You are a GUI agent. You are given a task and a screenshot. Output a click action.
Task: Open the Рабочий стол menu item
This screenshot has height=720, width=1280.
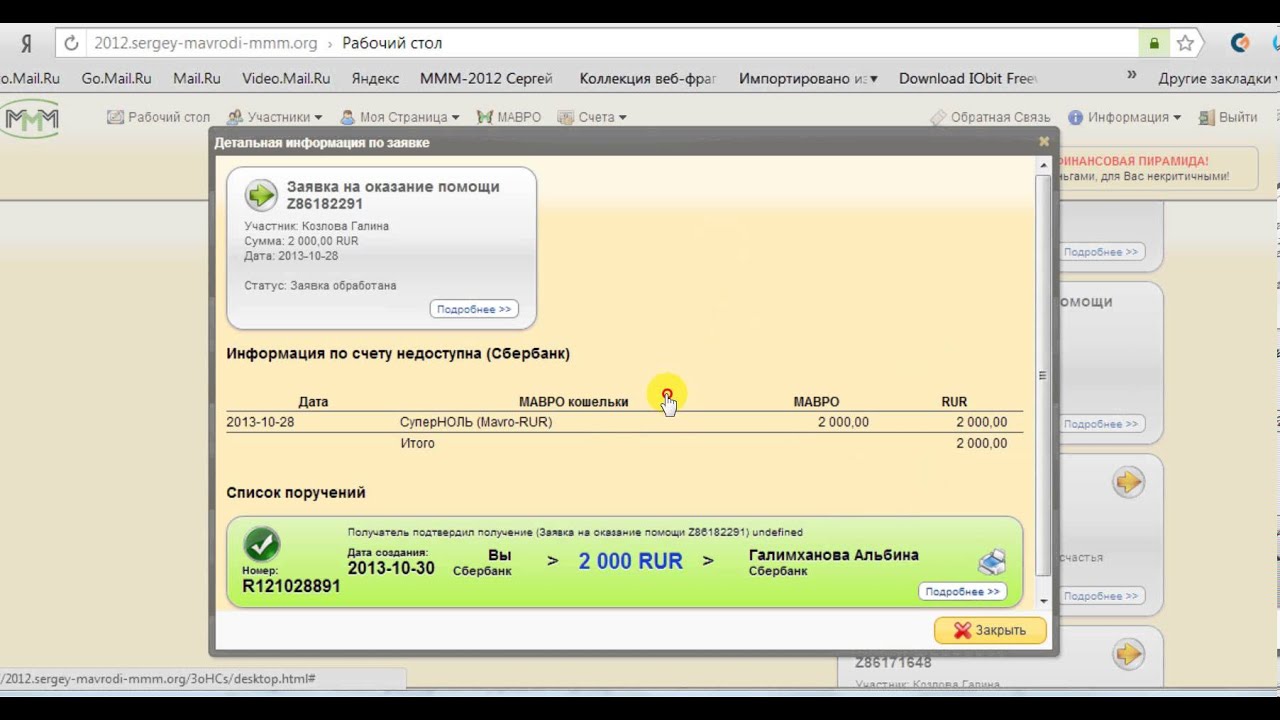(158, 117)
